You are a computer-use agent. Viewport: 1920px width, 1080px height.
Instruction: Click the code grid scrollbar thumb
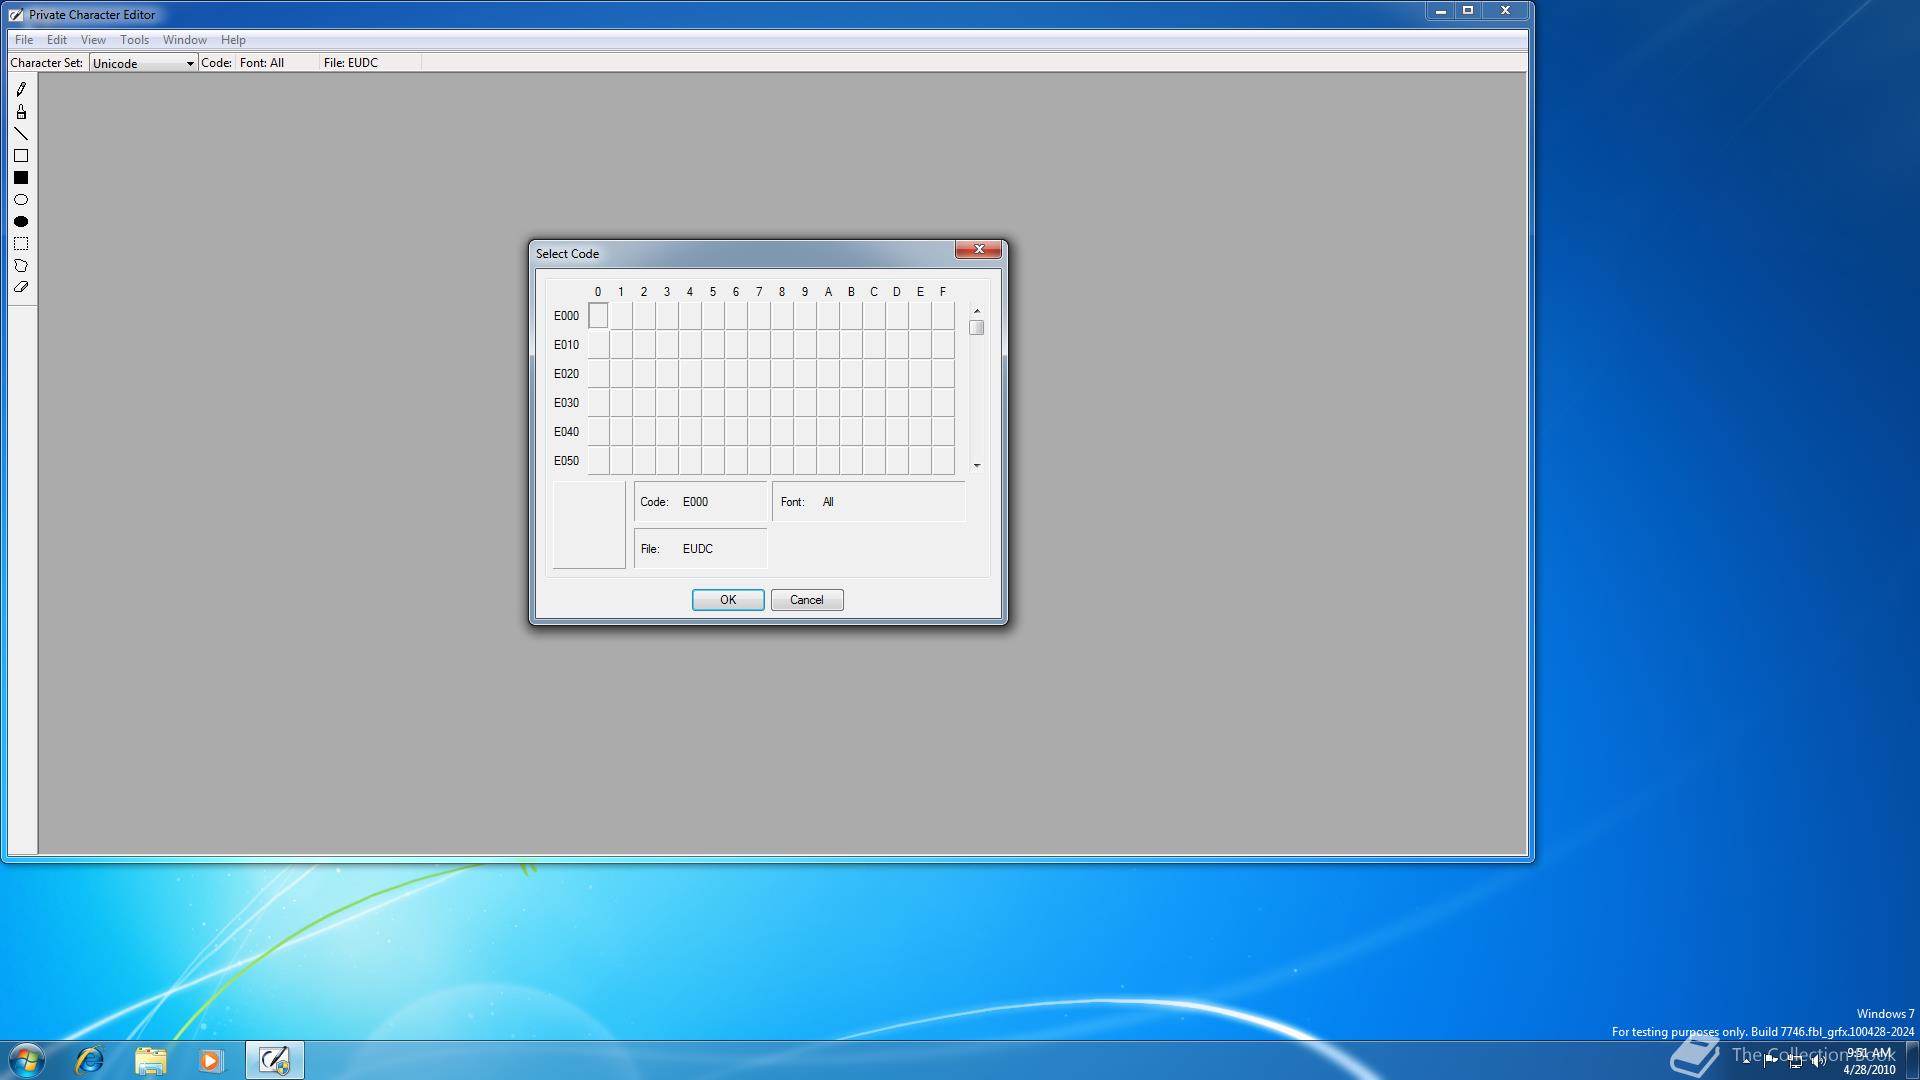click(x=977, y=328)
